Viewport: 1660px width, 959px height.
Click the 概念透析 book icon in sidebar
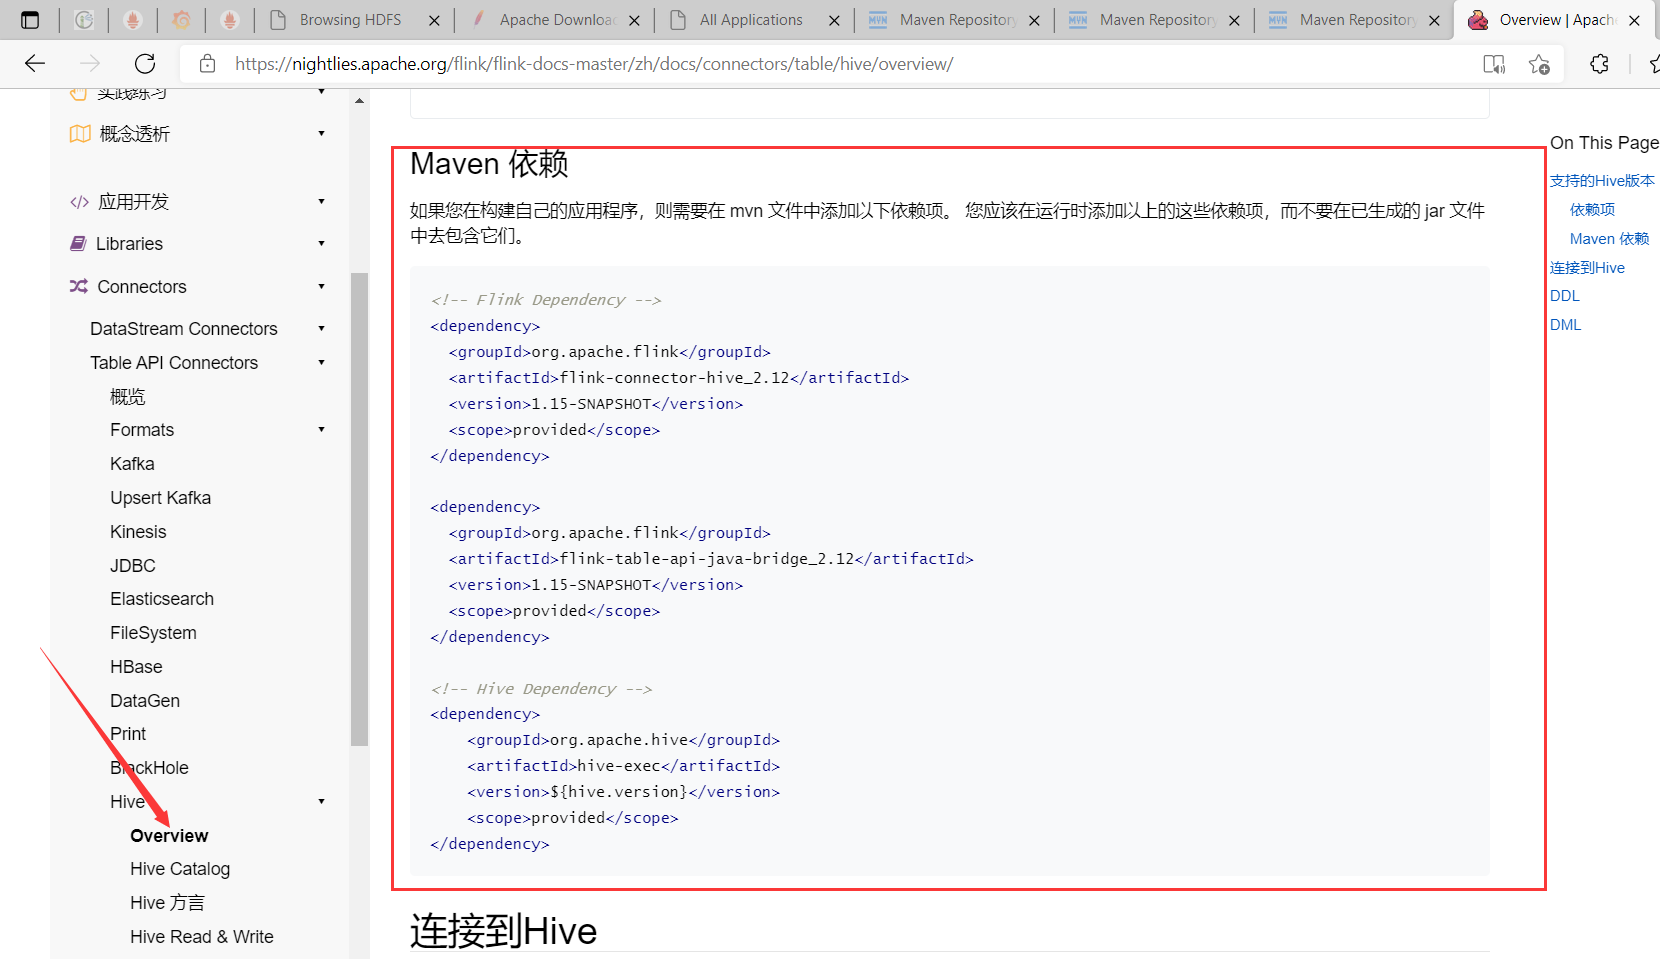pyautogui.click(x=79, y=133)
